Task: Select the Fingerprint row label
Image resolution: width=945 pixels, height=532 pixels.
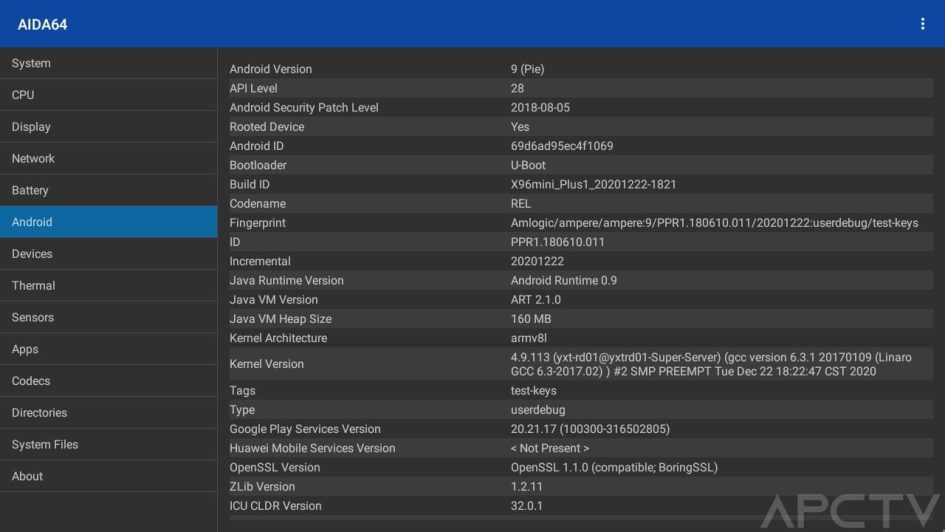Action: (257, 224)
